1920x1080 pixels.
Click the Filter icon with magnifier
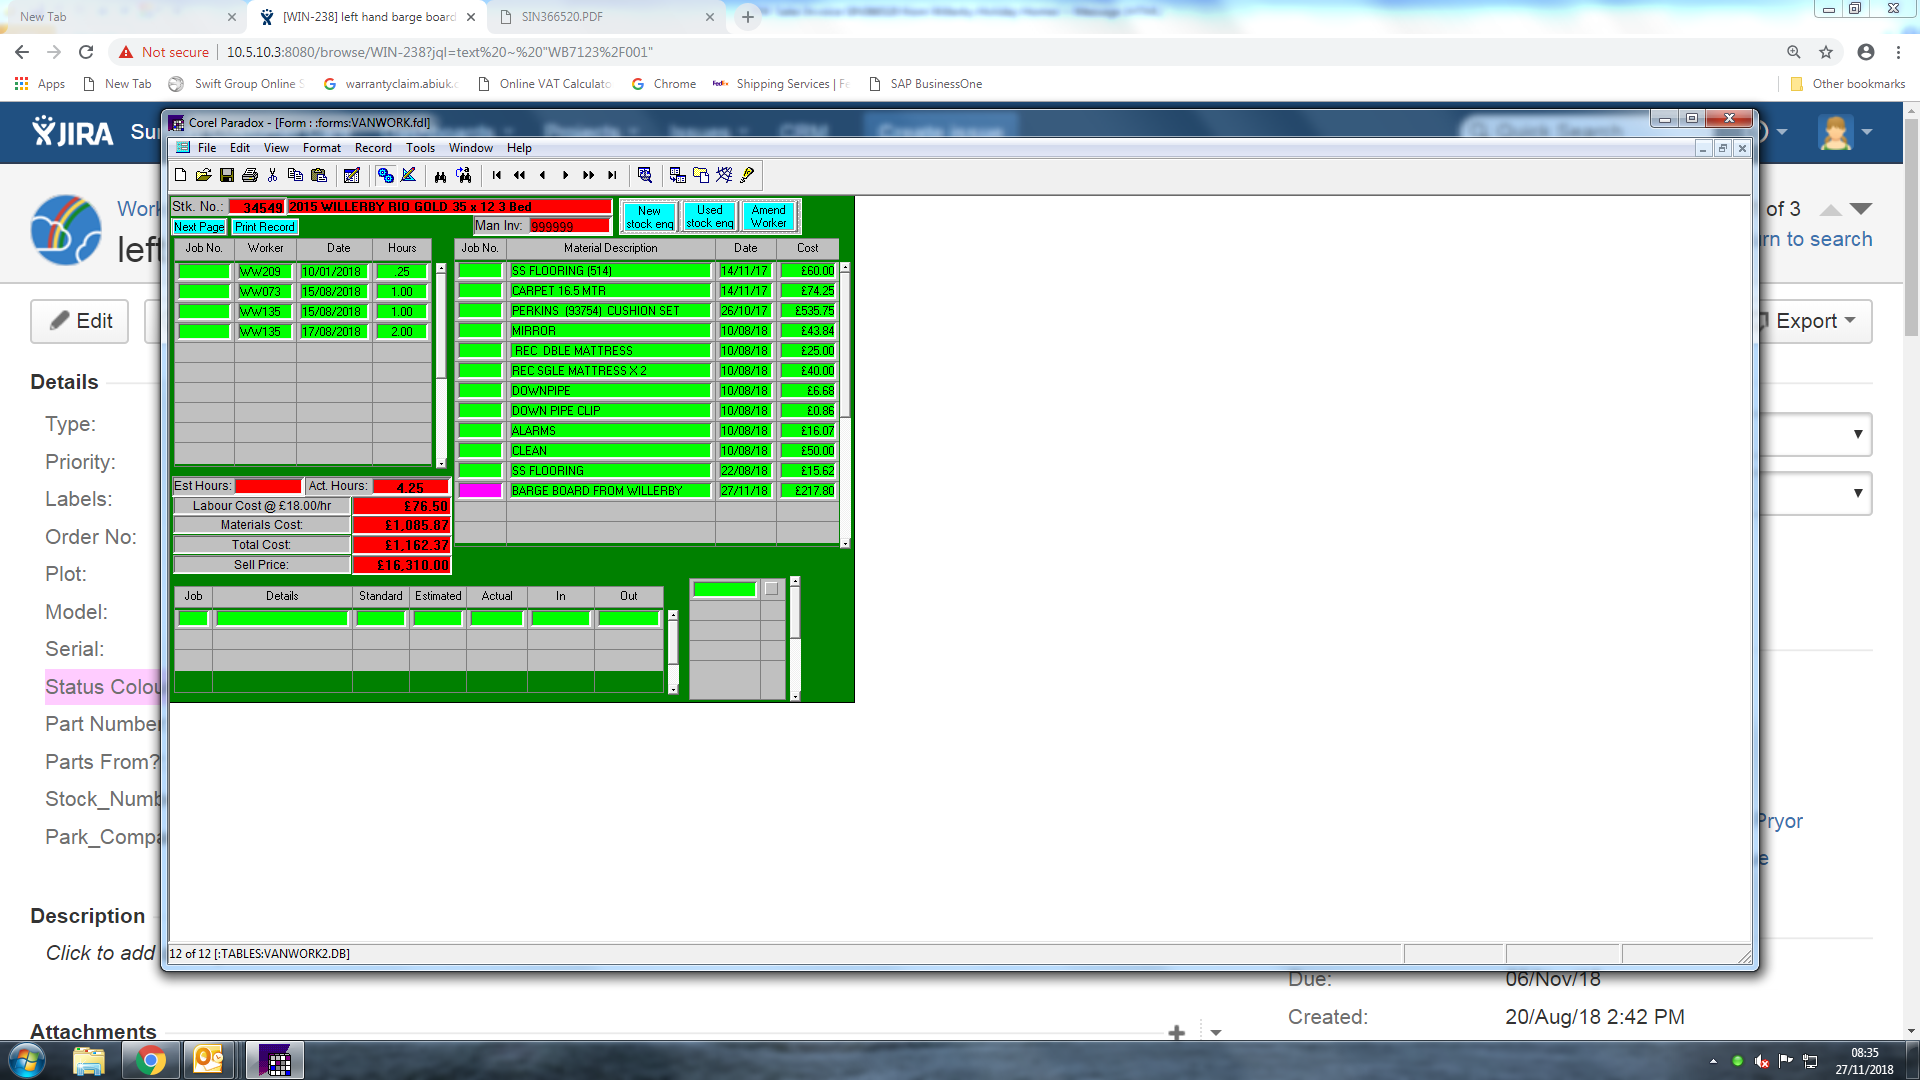(x=645, y=175)
